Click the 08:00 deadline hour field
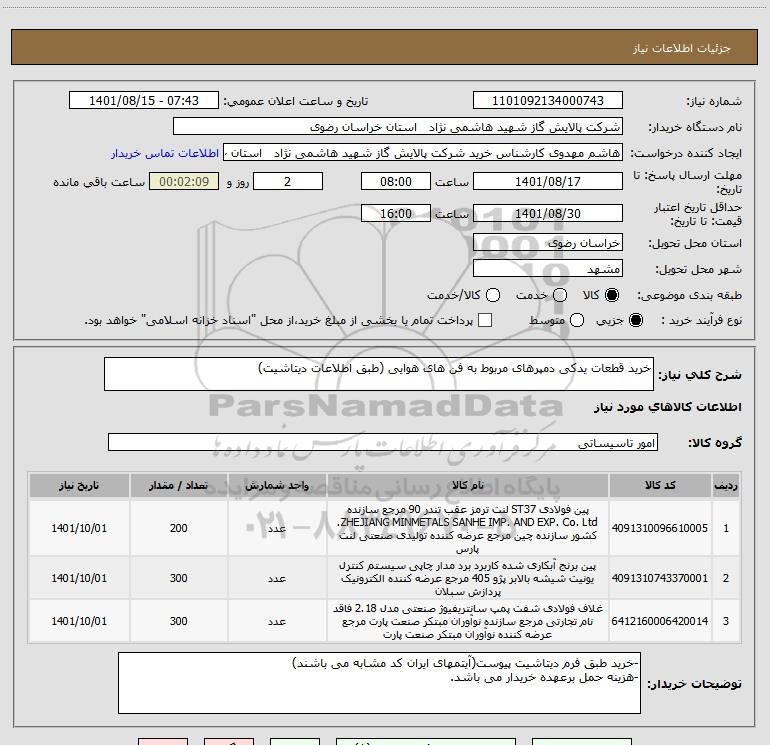 [x=397, y=181]
